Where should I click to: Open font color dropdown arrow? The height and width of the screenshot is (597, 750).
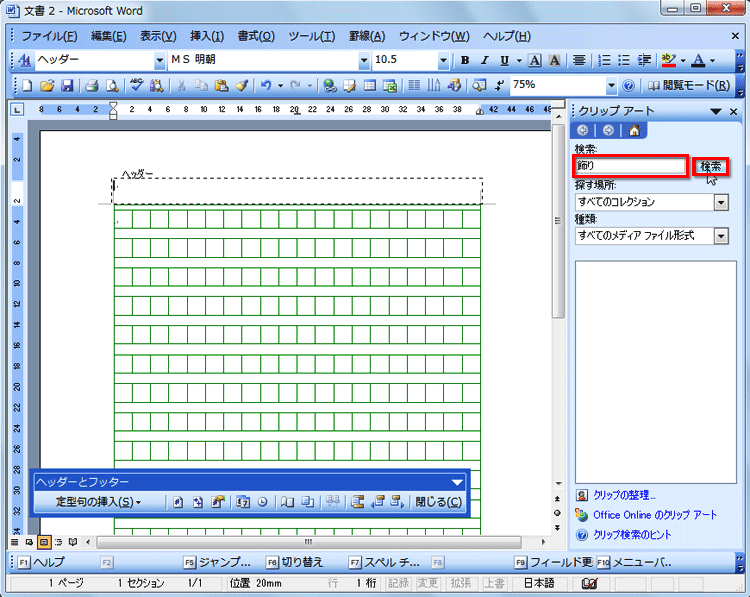click(x=712, y=60)
